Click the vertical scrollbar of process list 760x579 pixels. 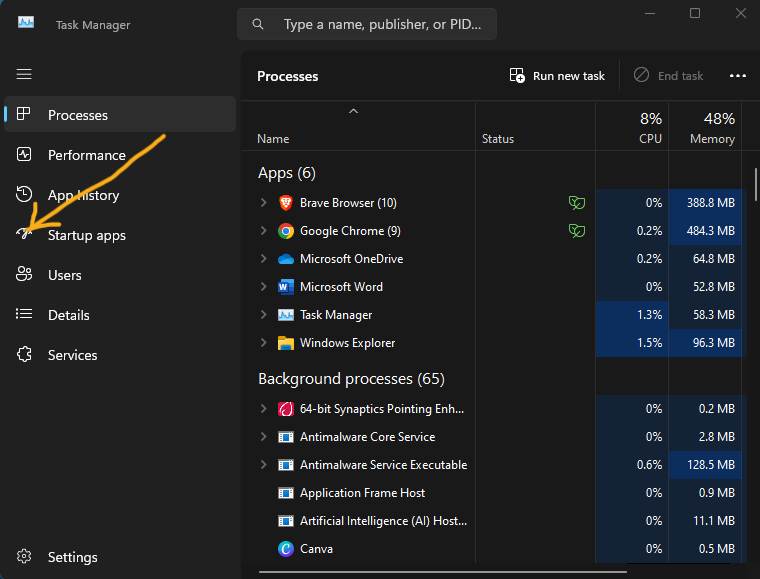click(x=755, y=184)
